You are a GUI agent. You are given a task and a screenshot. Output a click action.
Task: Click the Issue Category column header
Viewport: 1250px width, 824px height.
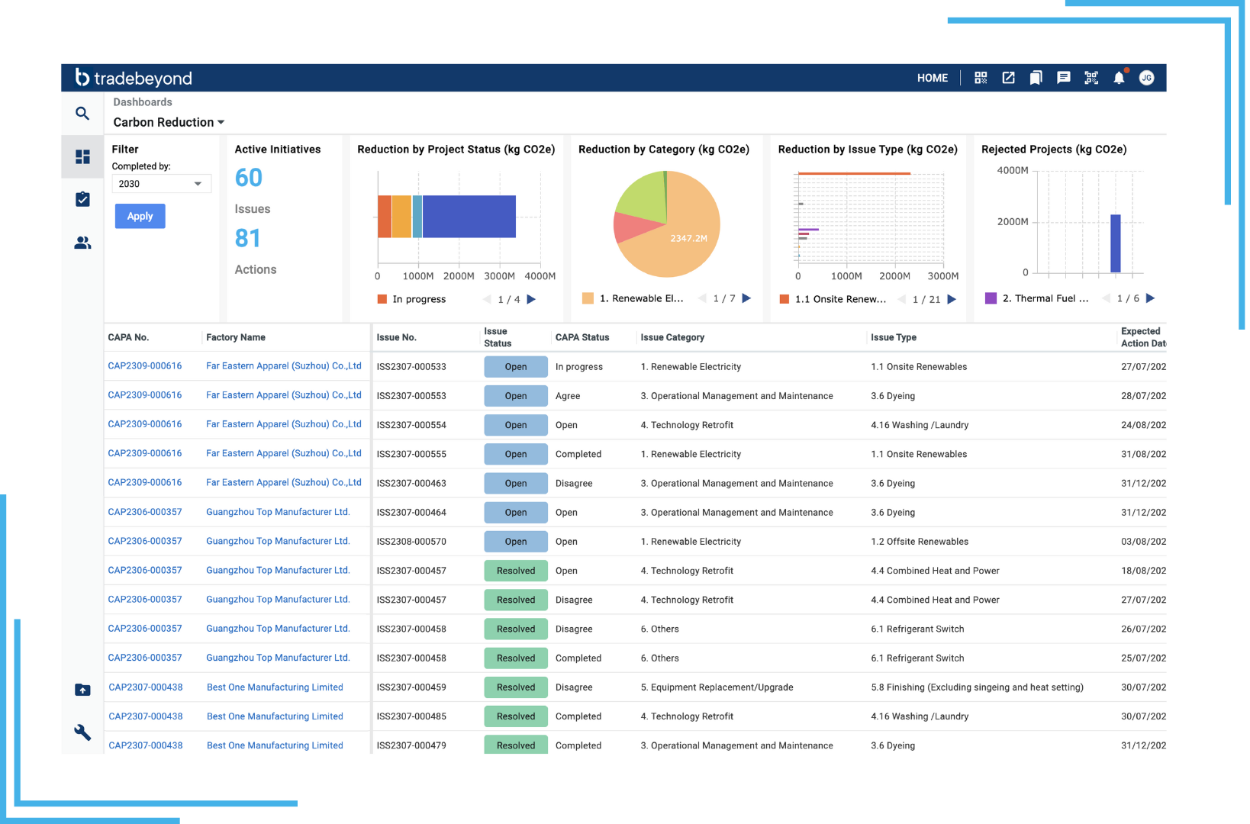672,337
